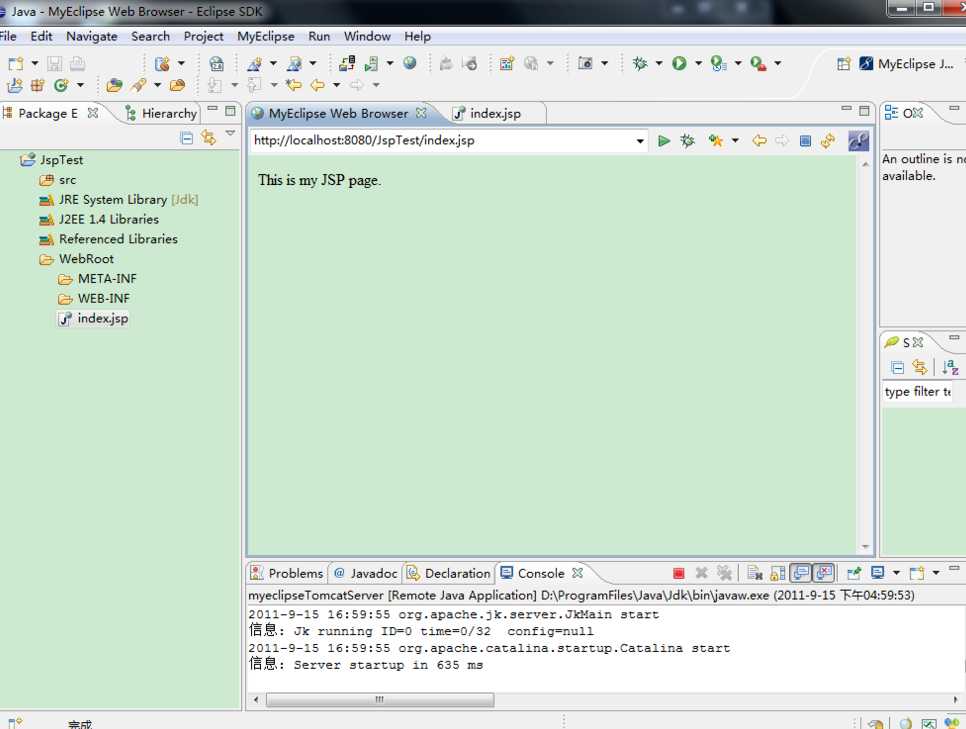Viewport: 966px width, 729px height.
Task: Click the browser URL address field
Action: coord(442,141)
